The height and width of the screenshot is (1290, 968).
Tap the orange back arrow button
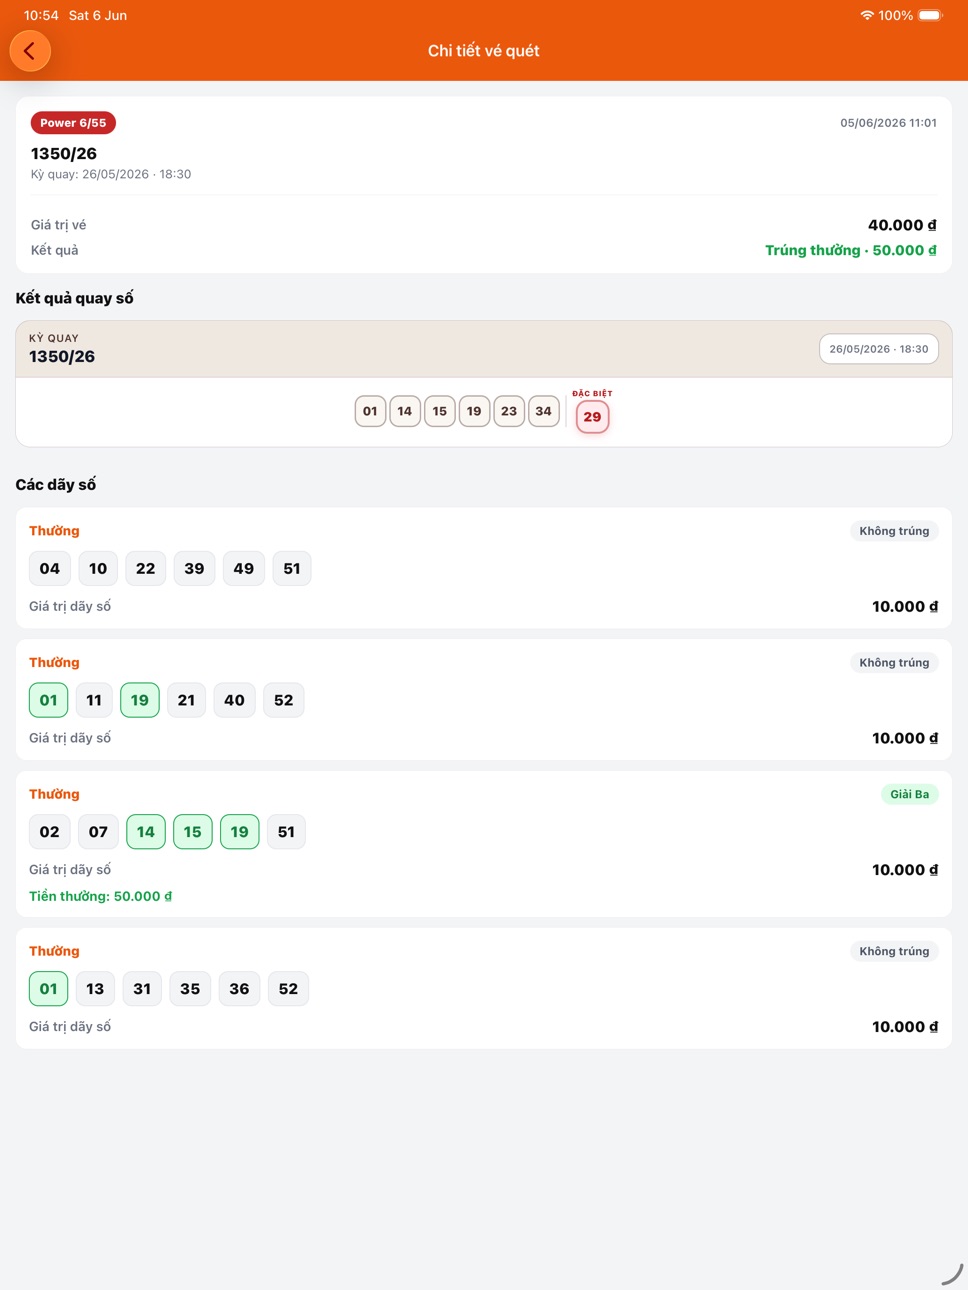point(30,51)
